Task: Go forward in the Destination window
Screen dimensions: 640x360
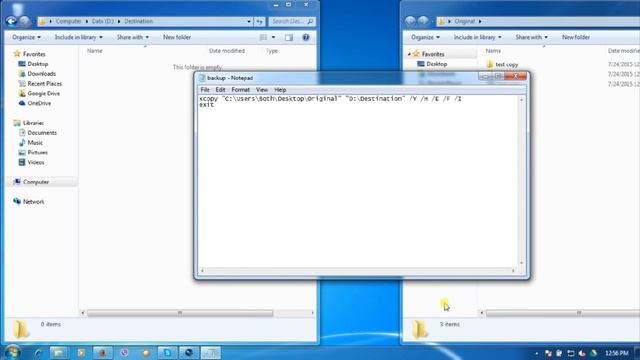Action: tap(24, 21)
